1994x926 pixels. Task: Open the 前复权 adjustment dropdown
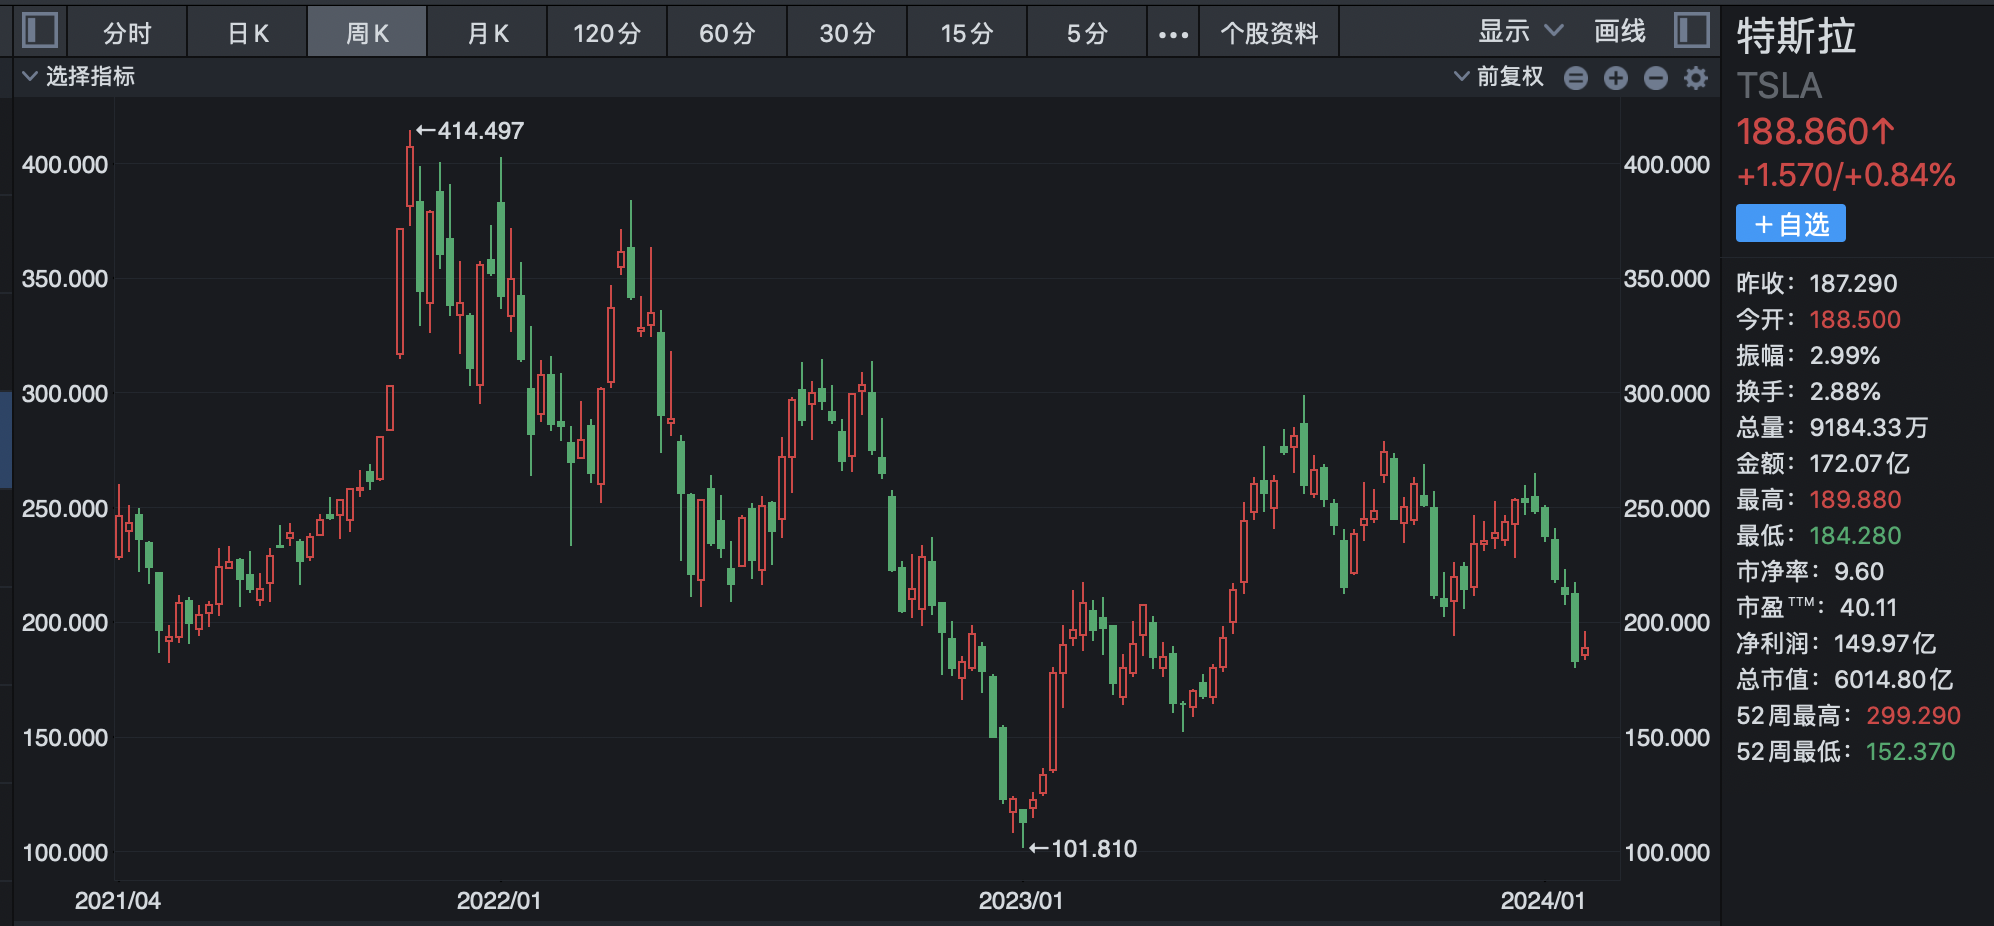[x=1498, y=77]
